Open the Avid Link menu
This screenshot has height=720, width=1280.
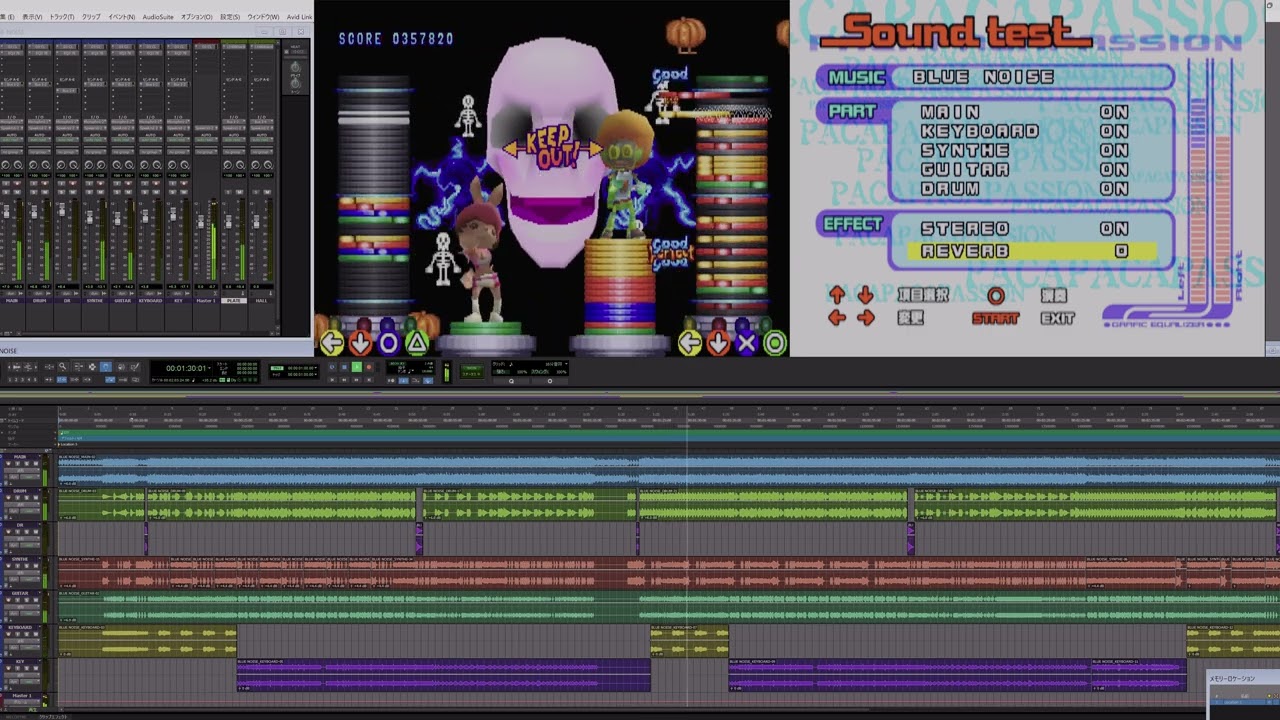[299, 17]
